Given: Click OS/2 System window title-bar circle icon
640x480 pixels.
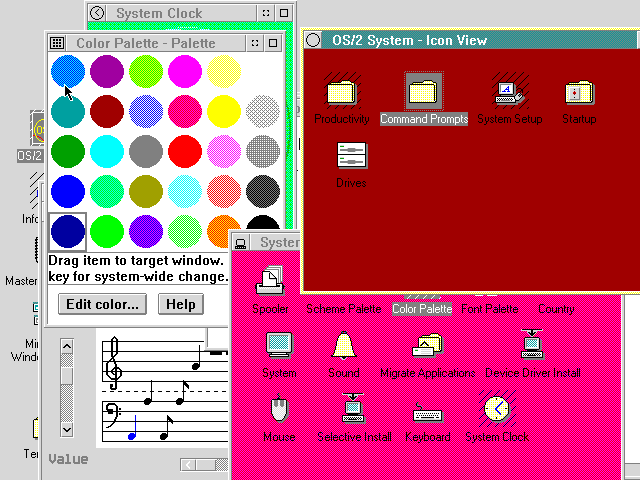Looking at the screenshot, I should [x=313, y=40].
